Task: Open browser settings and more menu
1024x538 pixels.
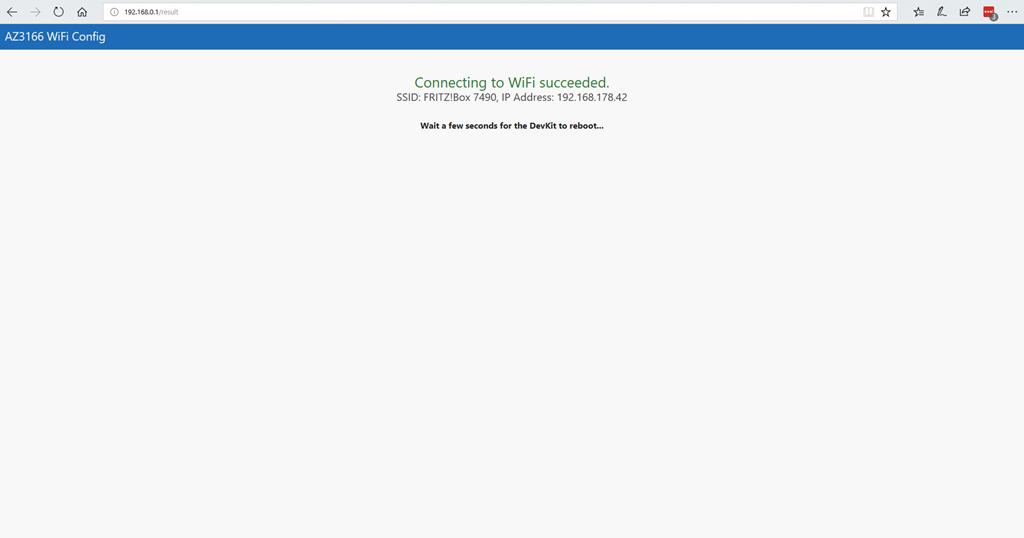Action: tap(1012, 12)
